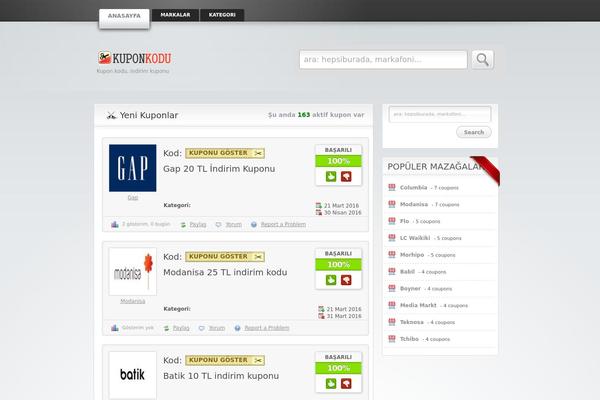Screen dimensions: 600x400
Task: Click Paylaş on the Modanisa coupon
Action: pos(181,328)
